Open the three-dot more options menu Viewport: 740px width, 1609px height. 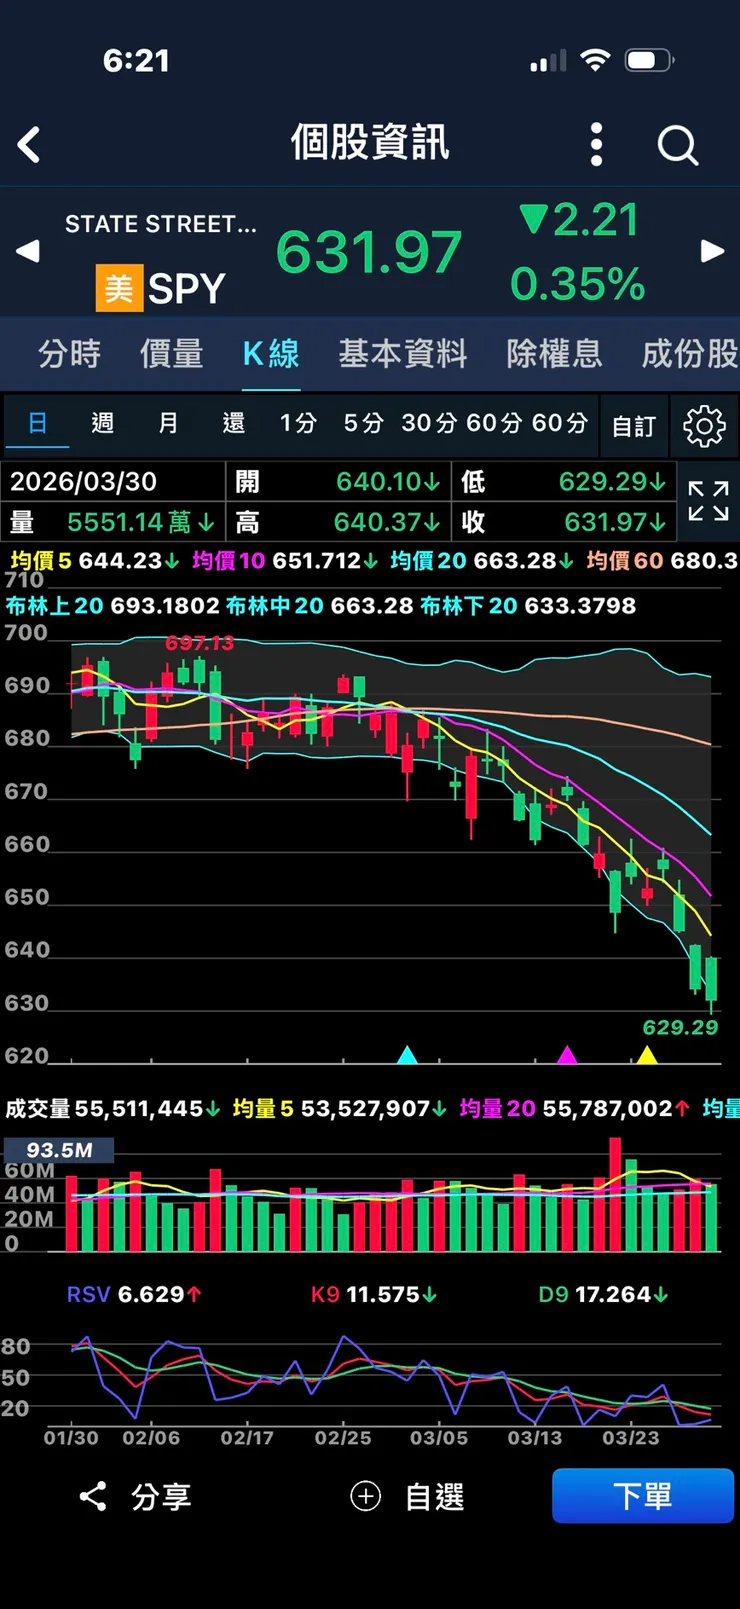[596, 145]
